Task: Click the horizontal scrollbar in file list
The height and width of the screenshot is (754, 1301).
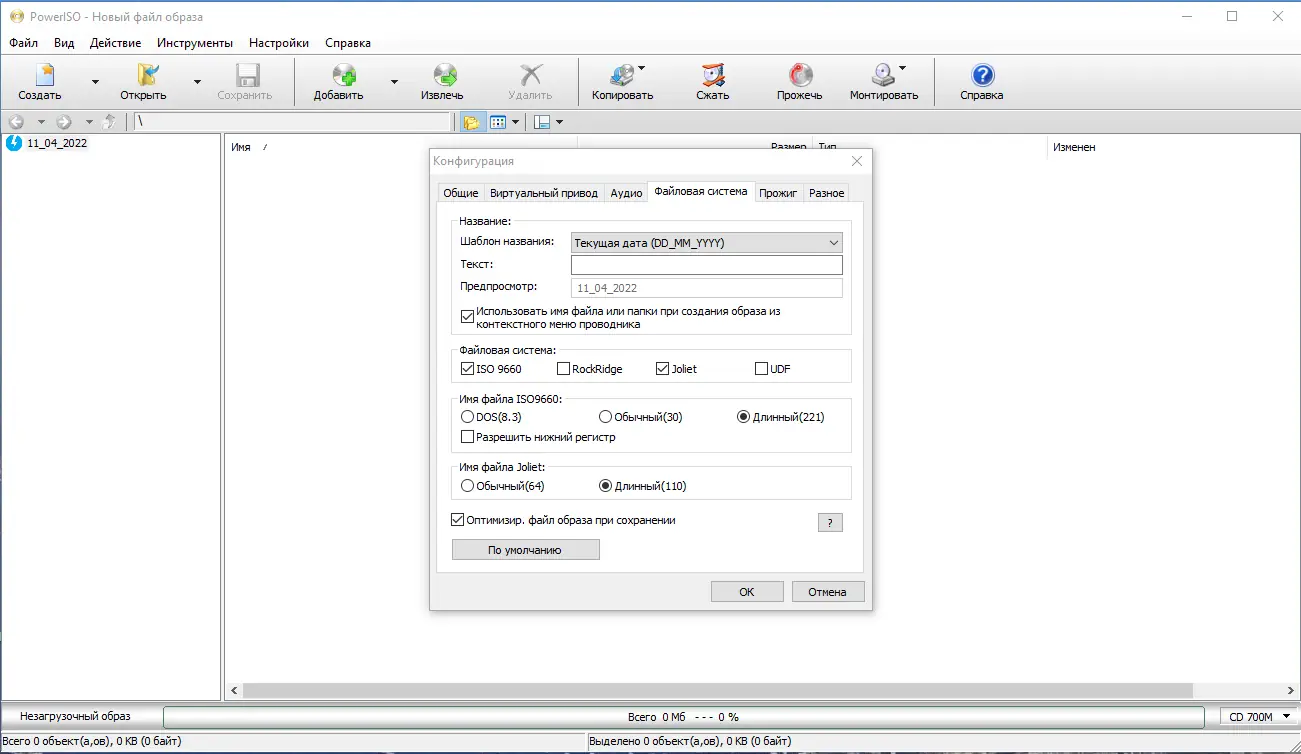Action: (718, 691)
